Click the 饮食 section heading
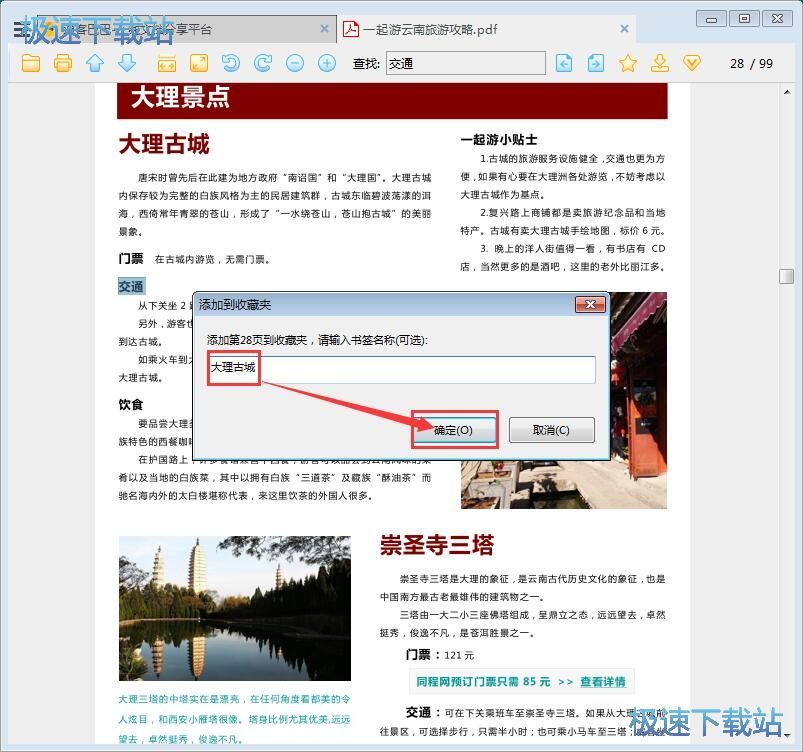This screenshot has width=803, height=752. (x=131, y=405)
